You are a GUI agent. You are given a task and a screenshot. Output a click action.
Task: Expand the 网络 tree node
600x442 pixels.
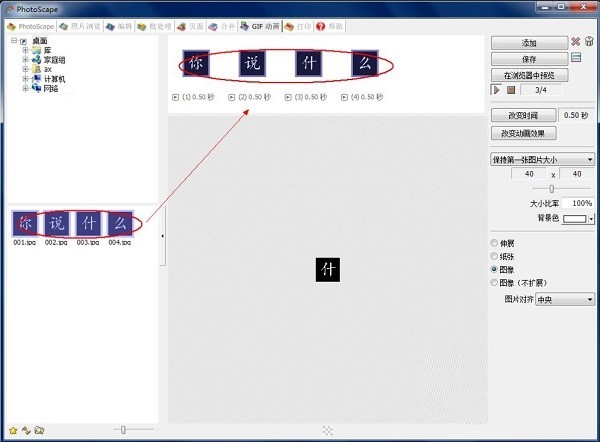coord(25,88)
